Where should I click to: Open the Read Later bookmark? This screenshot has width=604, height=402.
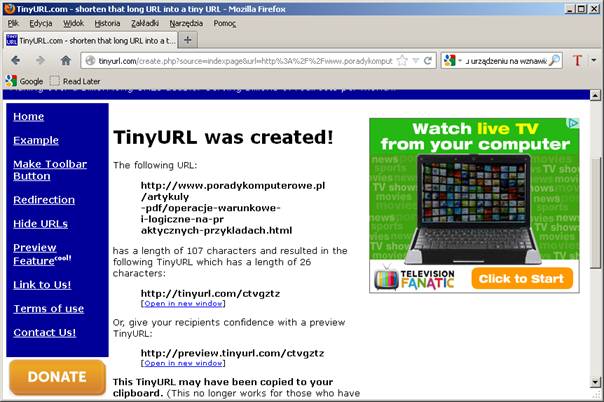(x=75, y=81)
